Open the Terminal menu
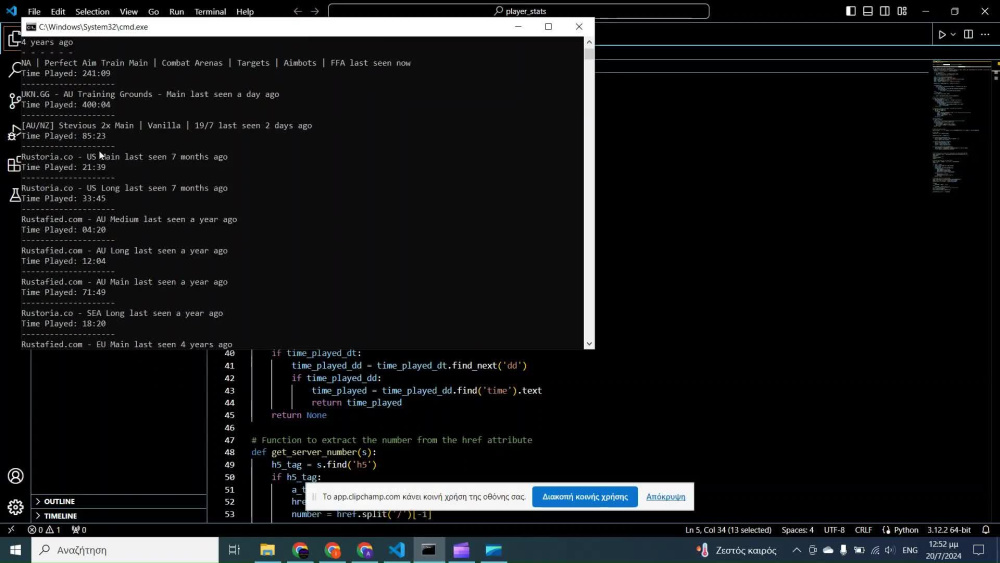 210,11
